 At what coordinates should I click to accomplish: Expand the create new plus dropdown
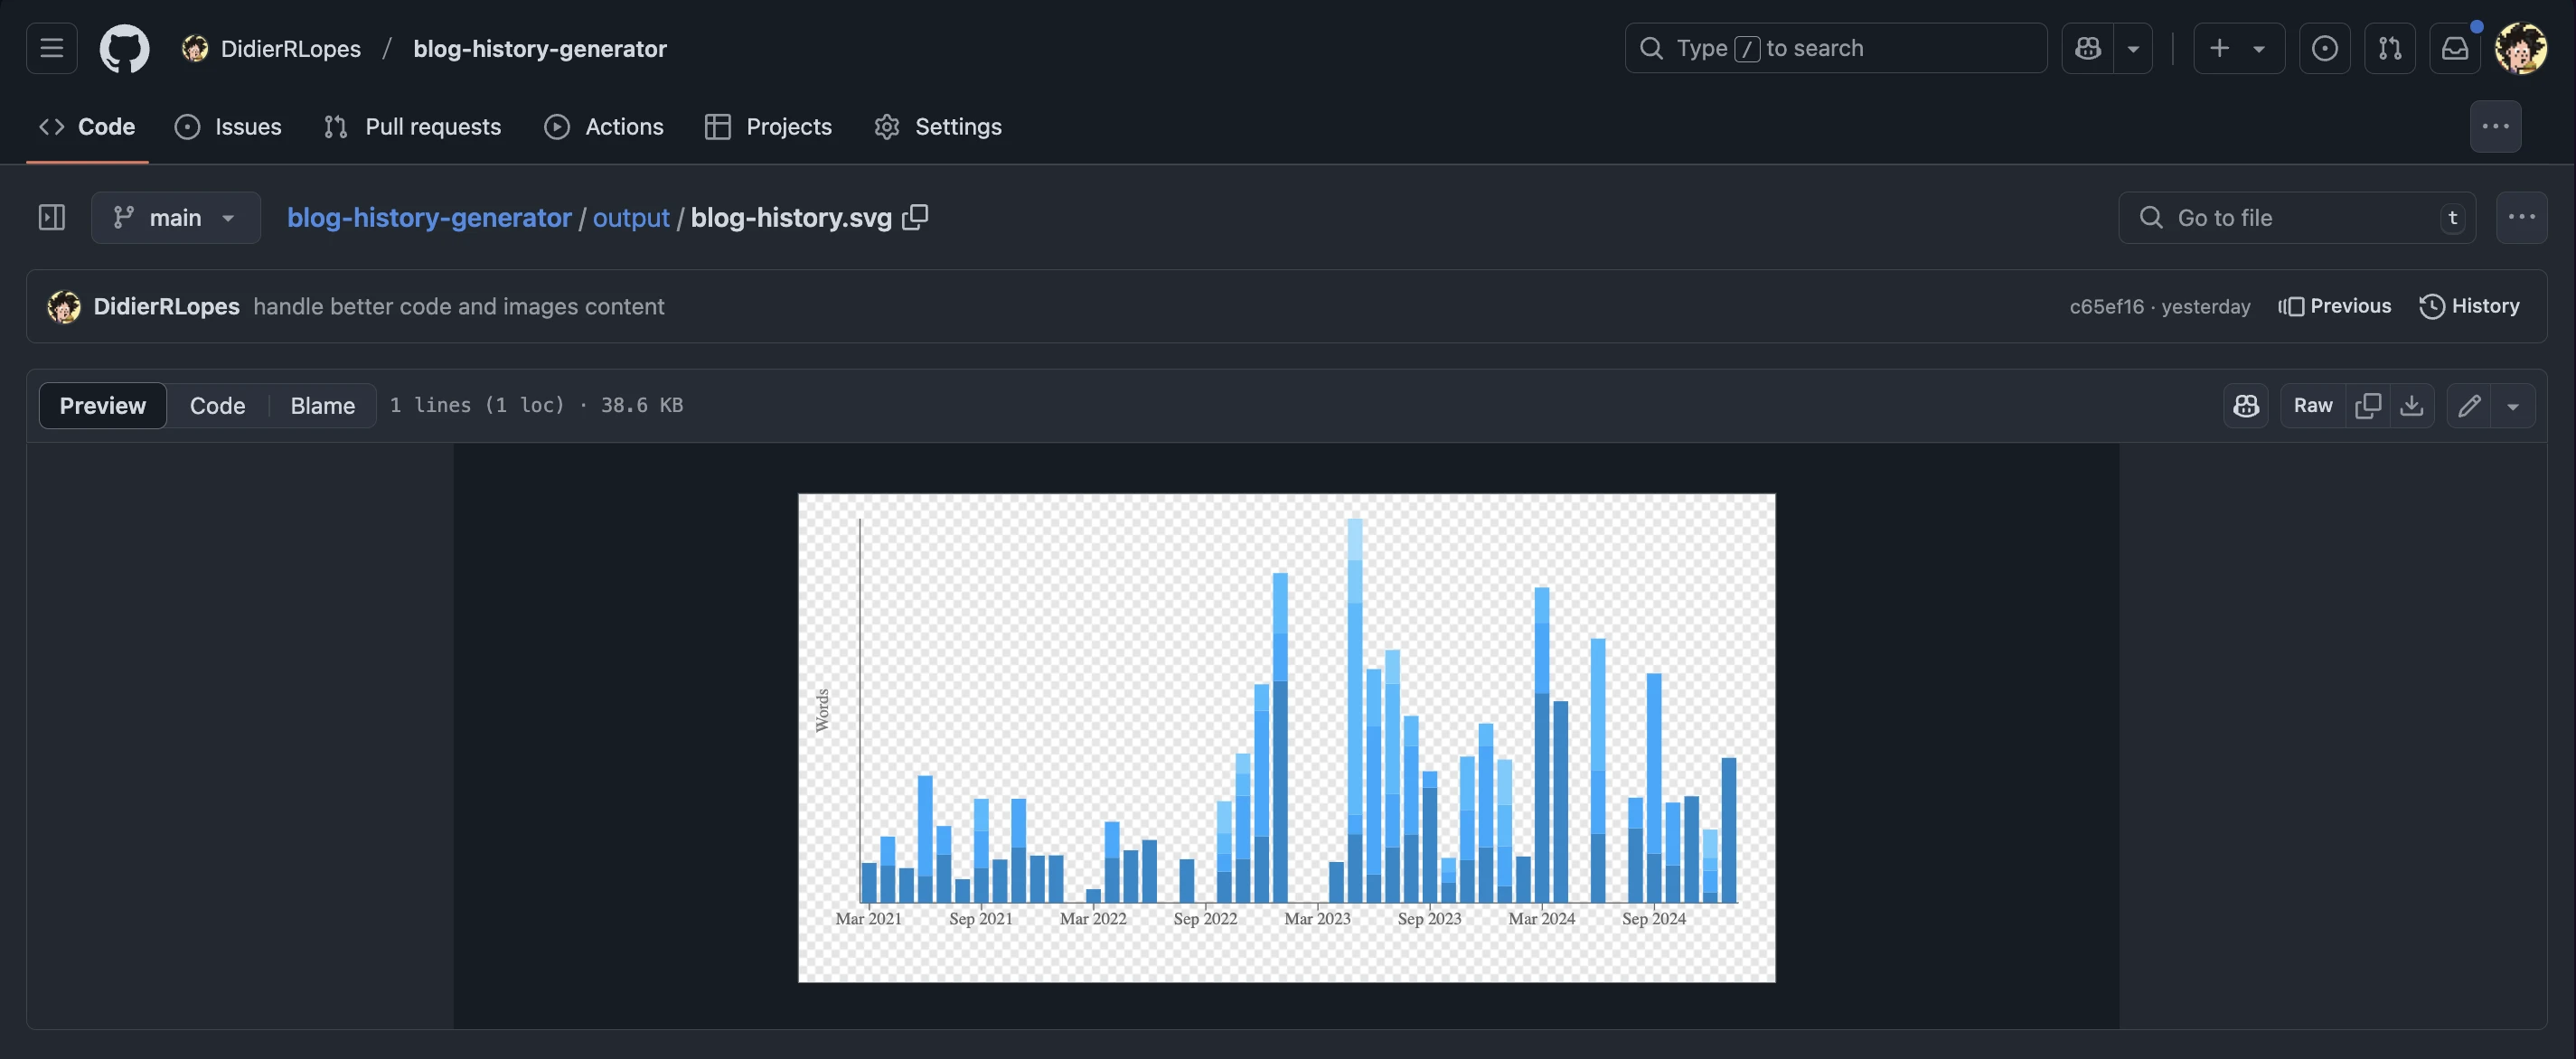point(2239,48)
